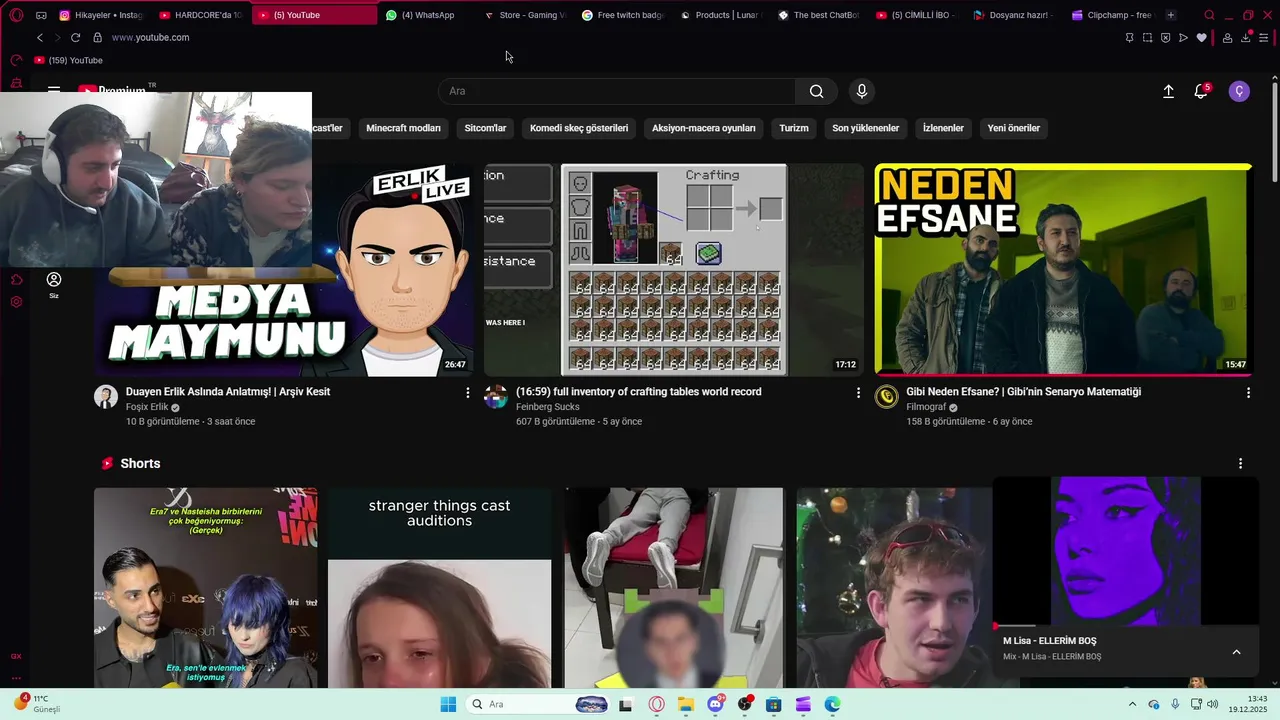Switch to 'The best ChatBot' tab
The image size is (1280, 720).
tap(818, 15)
